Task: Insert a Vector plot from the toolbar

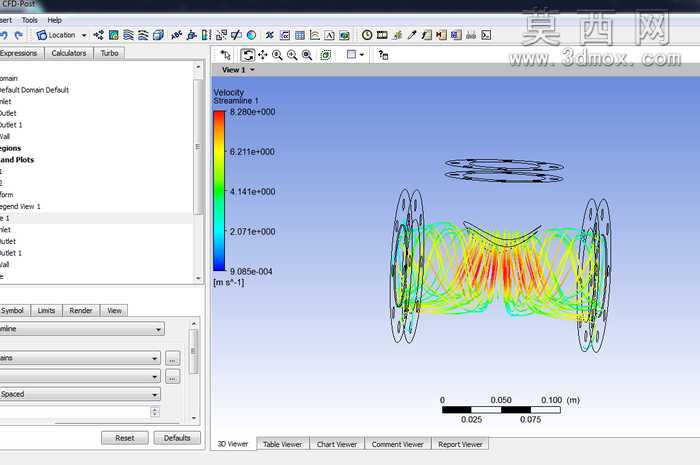Action: pyautogui.click(x=99, y=35)
